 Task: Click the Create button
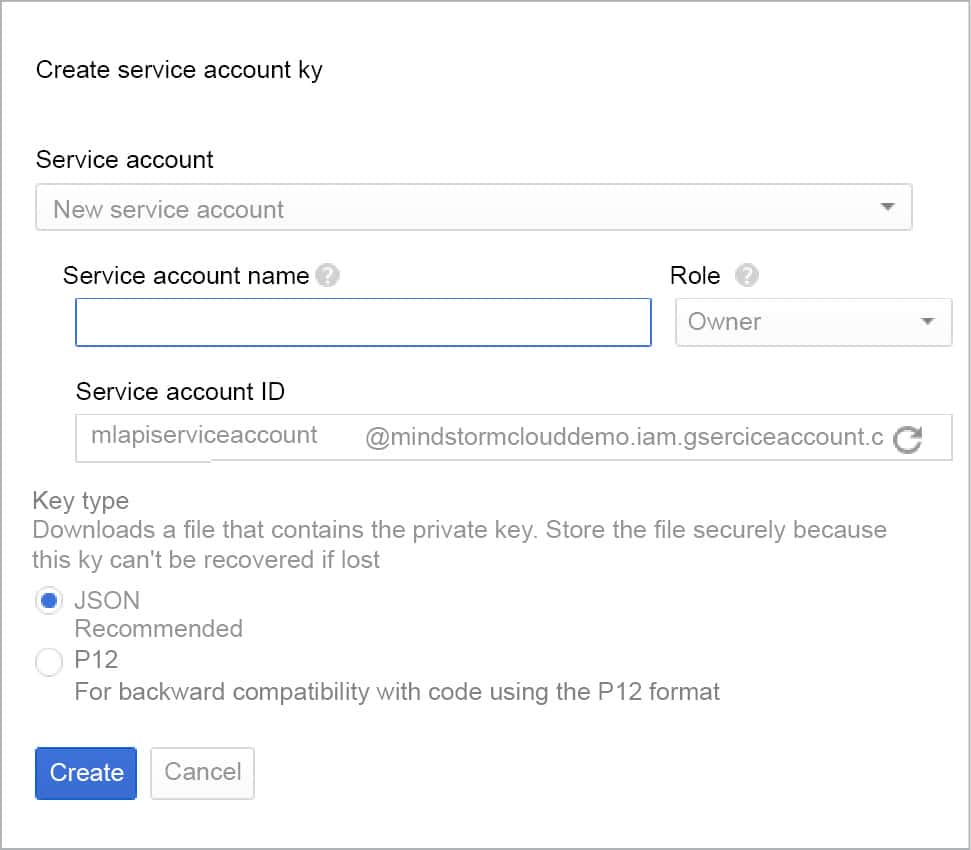85,773
